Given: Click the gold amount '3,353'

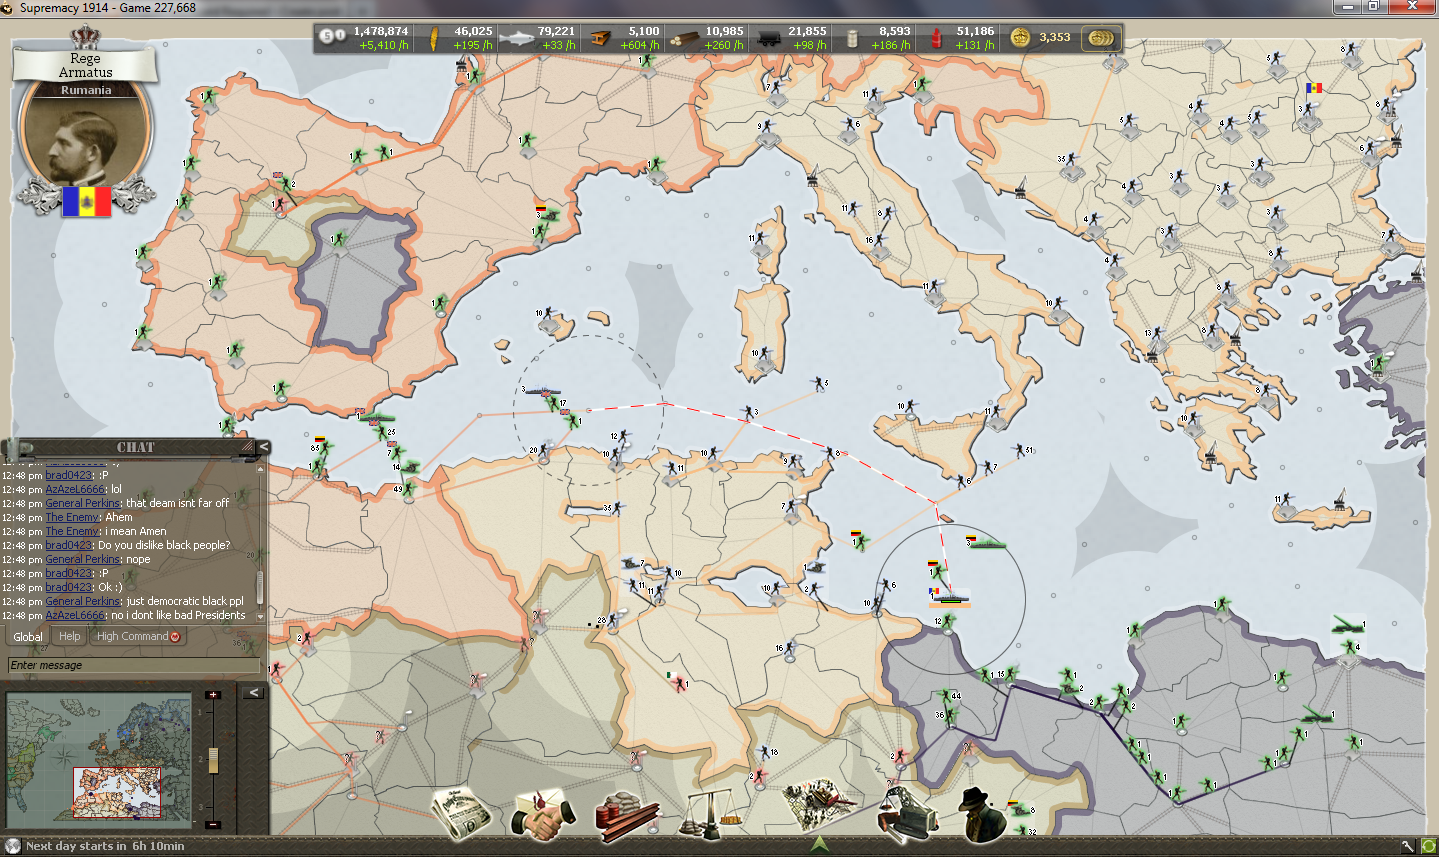Looking at the screenshot, I should [x=1055, y=38].
